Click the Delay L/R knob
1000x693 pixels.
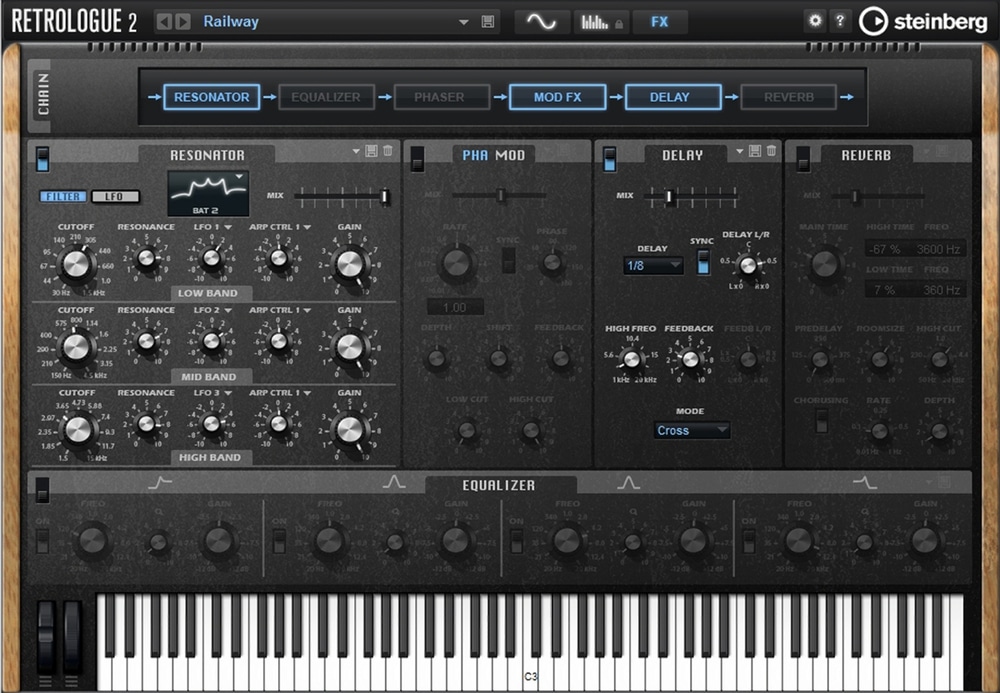point(748,265)
